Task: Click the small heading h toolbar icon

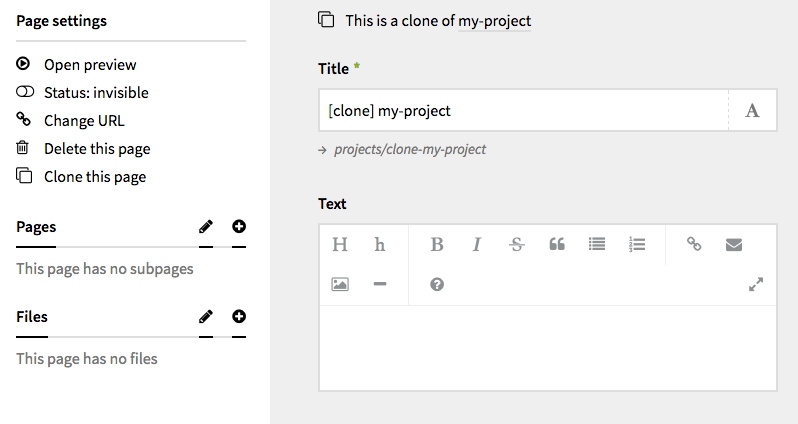Action: click(x=379, y=244)
